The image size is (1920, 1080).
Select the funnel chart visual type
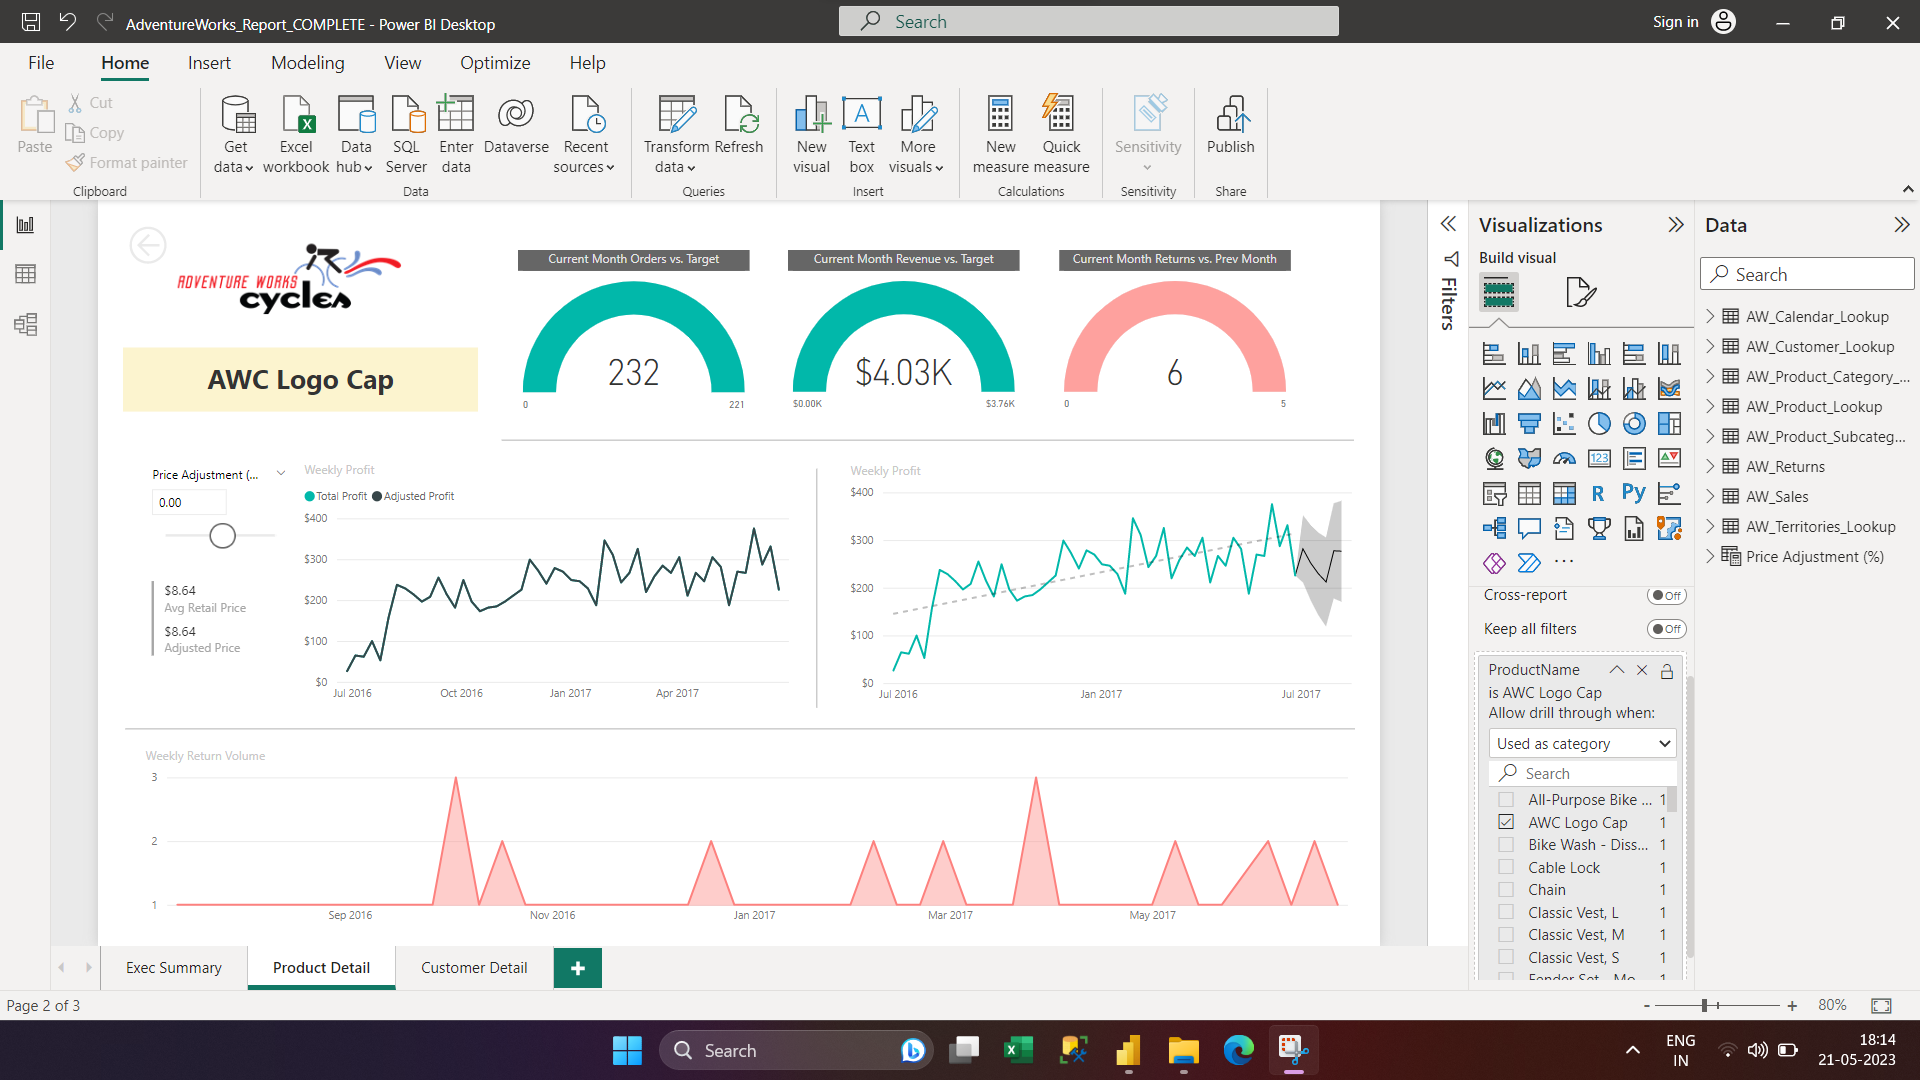[1529, 424]
